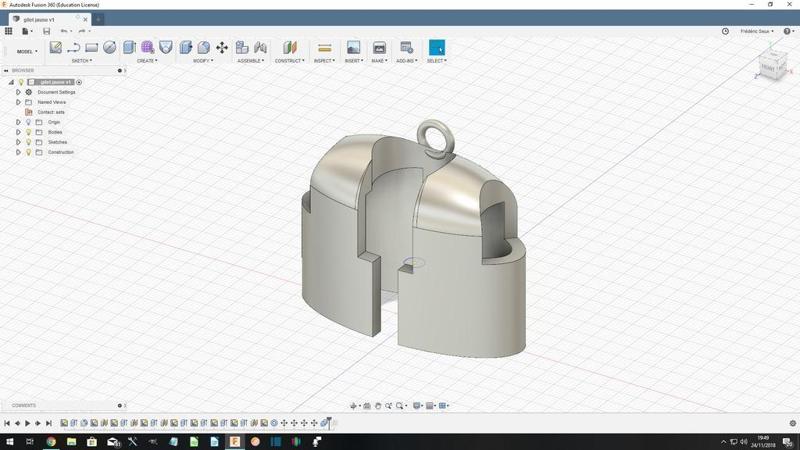Image resolution: width=800 pixels, height=450 pixels.
Task: Select the Move/Copy arrows tool
Action: [222, 47]
